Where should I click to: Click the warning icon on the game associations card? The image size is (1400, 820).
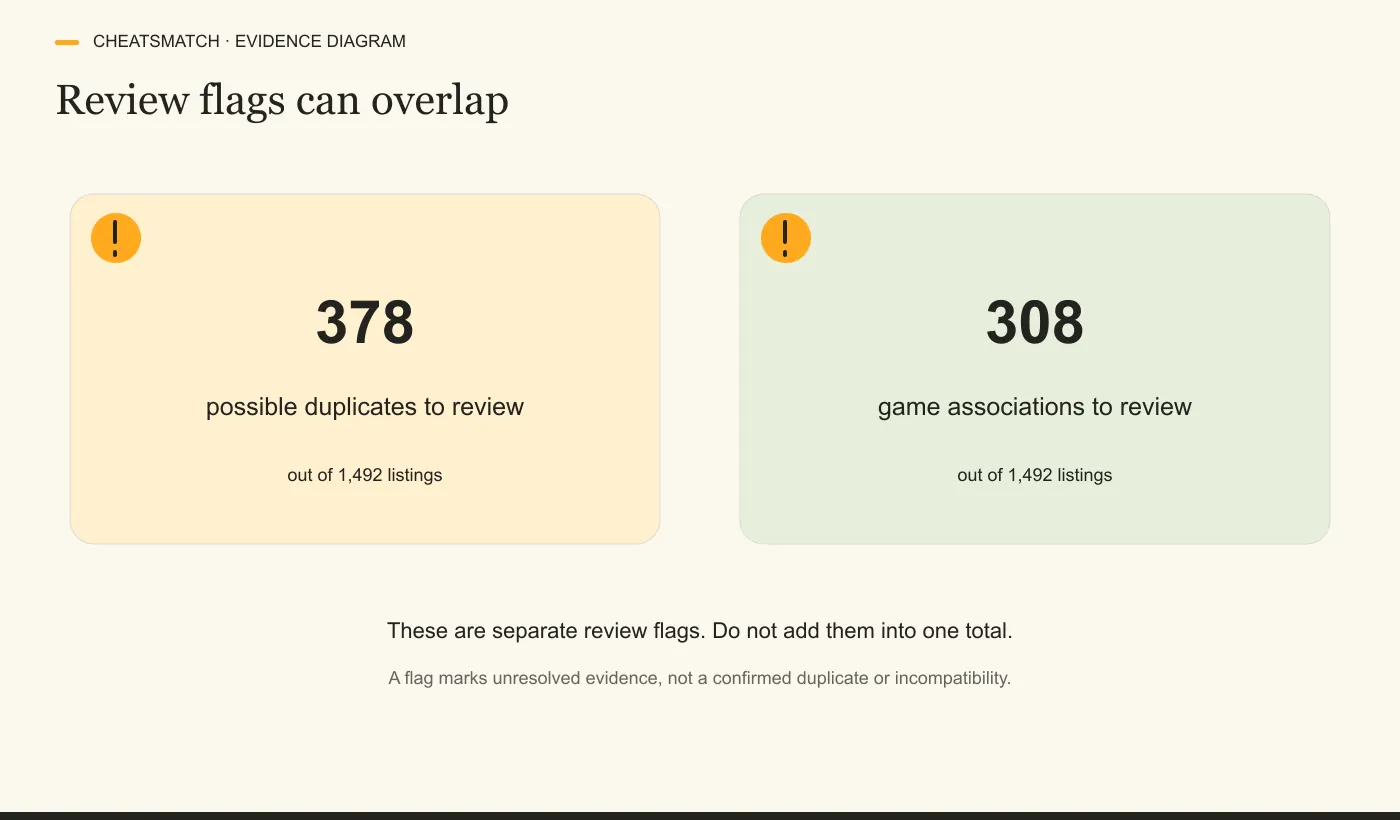click(786, 238)
